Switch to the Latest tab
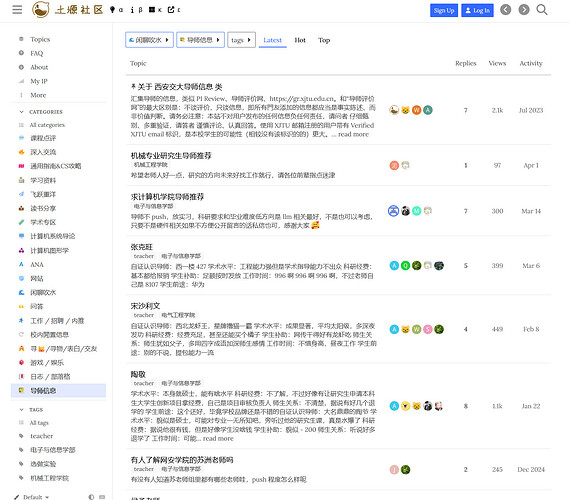 coord(272,40)
